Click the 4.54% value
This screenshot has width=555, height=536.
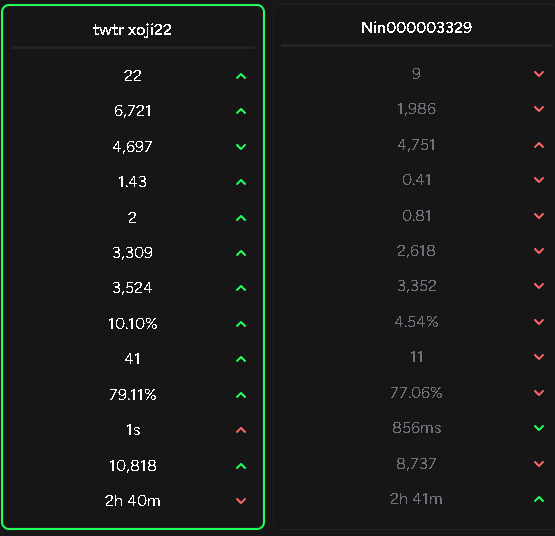click(x=417, y=322)
